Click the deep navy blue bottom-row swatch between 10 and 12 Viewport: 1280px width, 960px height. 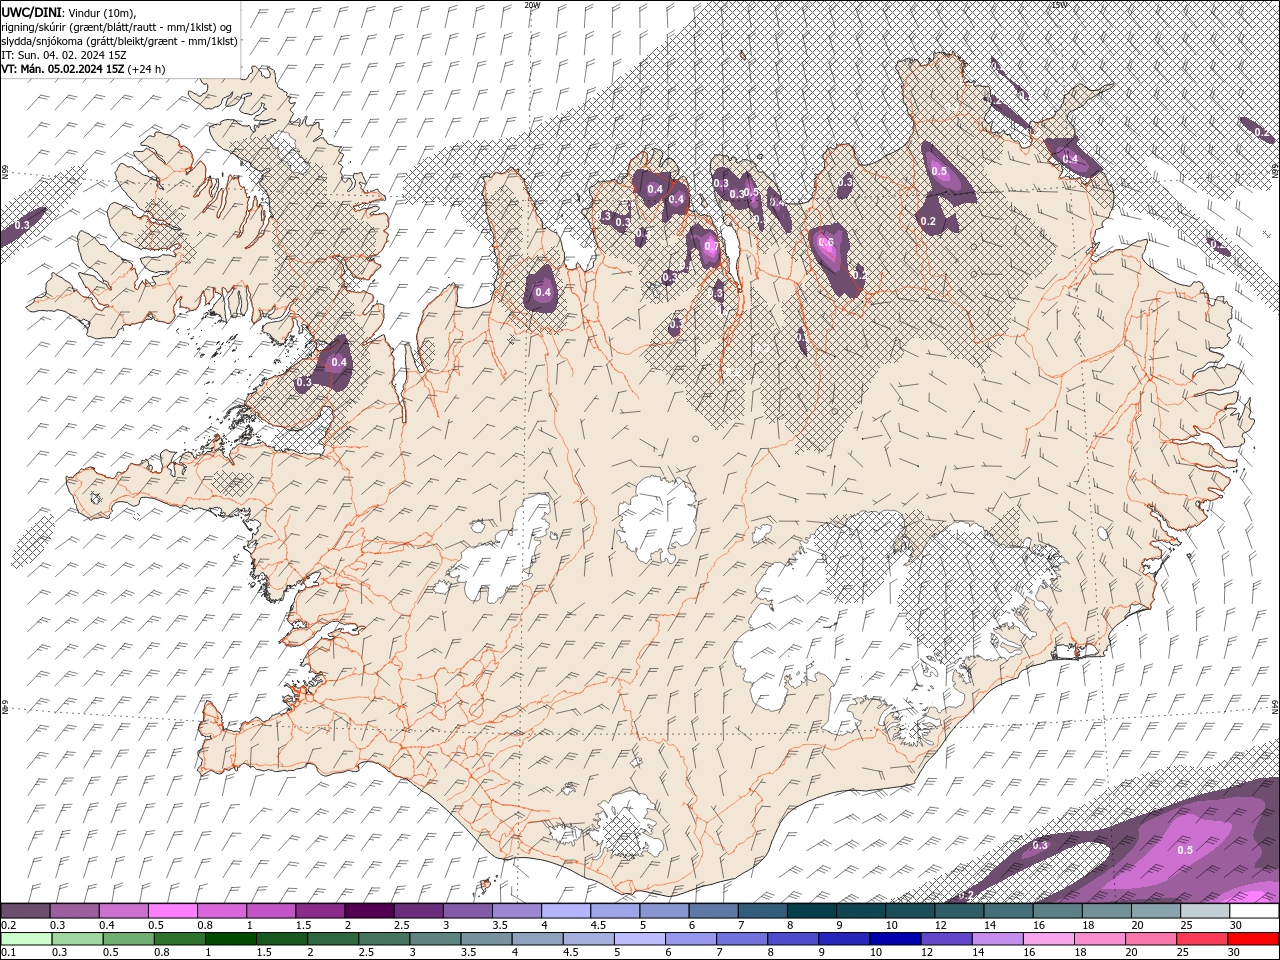[x=893, y=939]
